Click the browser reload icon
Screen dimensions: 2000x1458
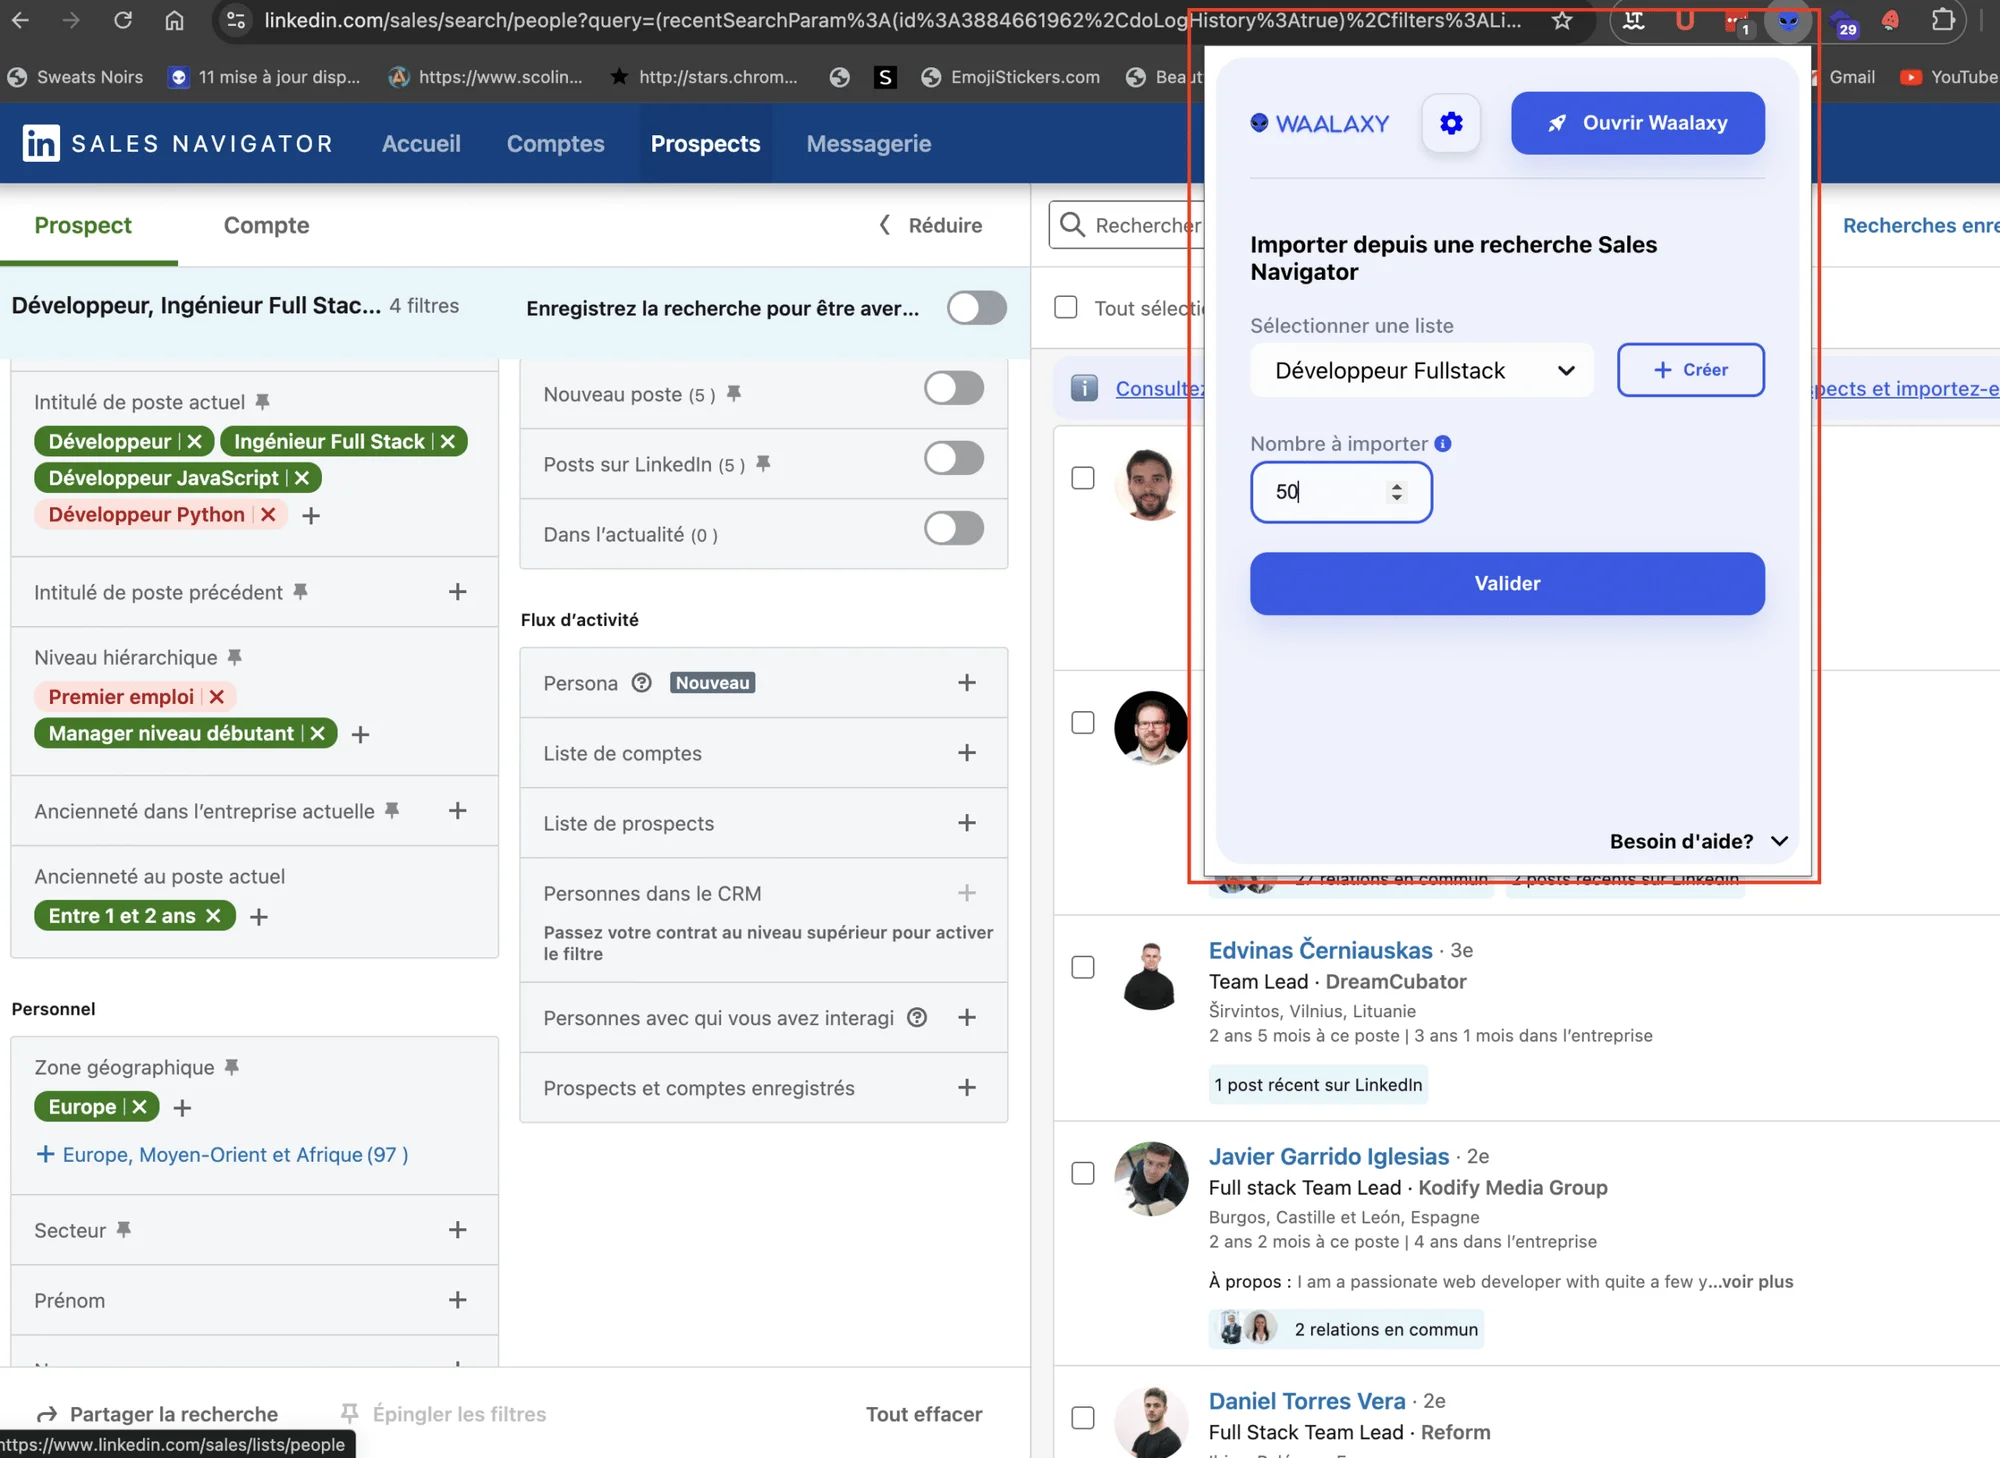pyautogui.click(x=122, y=20)
